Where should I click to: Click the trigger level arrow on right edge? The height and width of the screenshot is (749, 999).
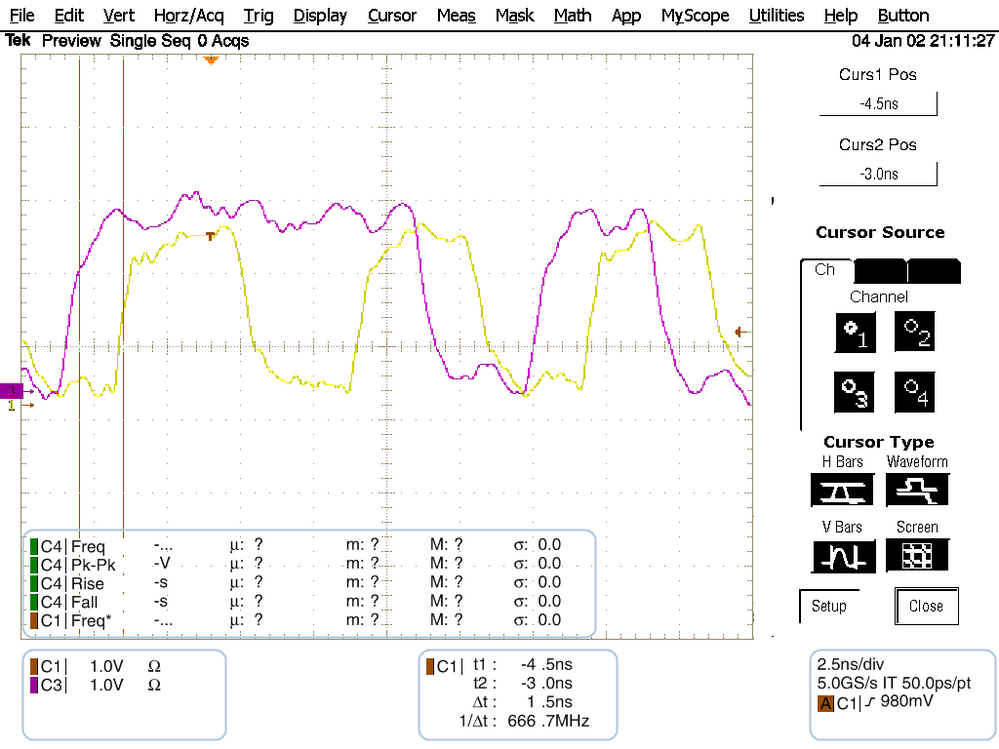tap(741, 332)
